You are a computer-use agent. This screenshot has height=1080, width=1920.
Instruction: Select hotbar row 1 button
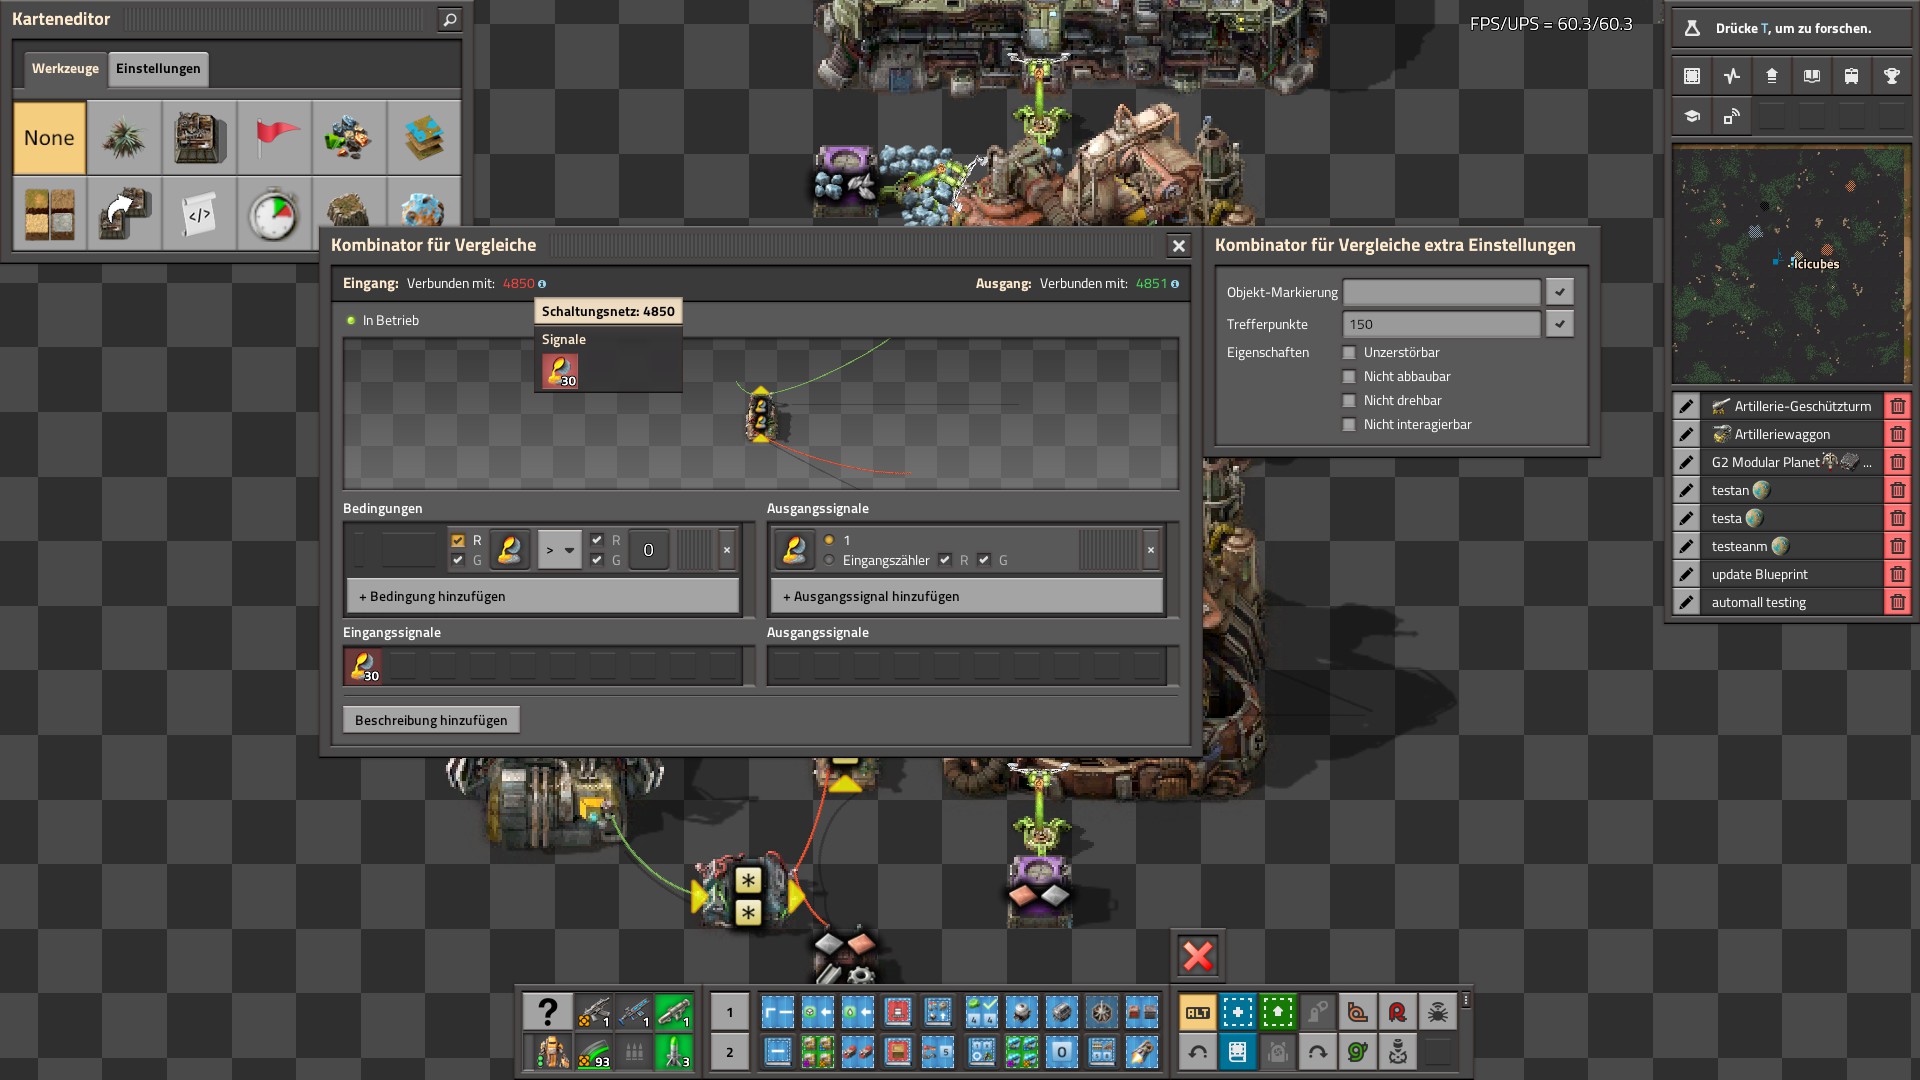730,1012
